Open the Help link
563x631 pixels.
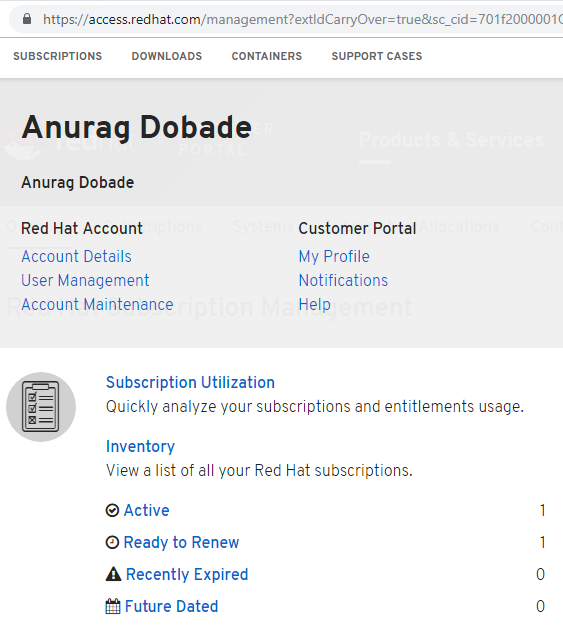tap(314, 305)
